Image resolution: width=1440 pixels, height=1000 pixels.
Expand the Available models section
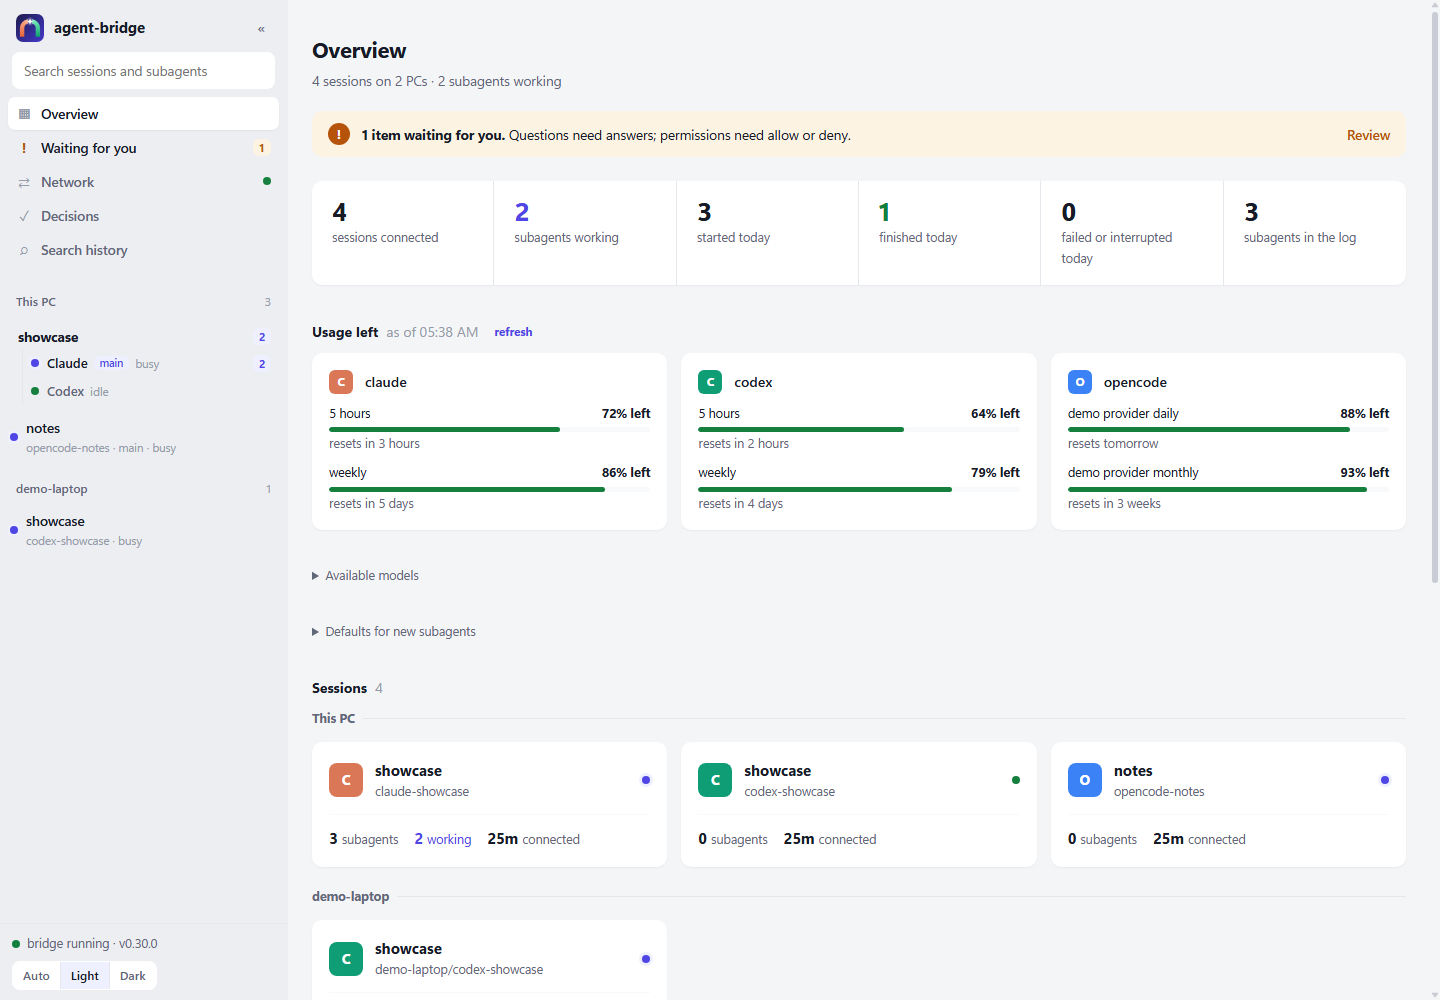tap(366, 575)
